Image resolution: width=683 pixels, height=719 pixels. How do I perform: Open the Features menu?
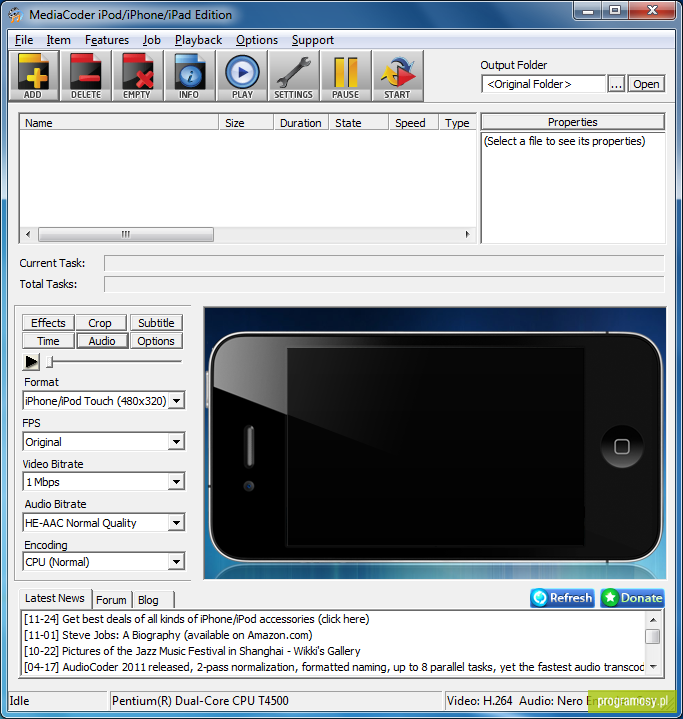point(107,40)
